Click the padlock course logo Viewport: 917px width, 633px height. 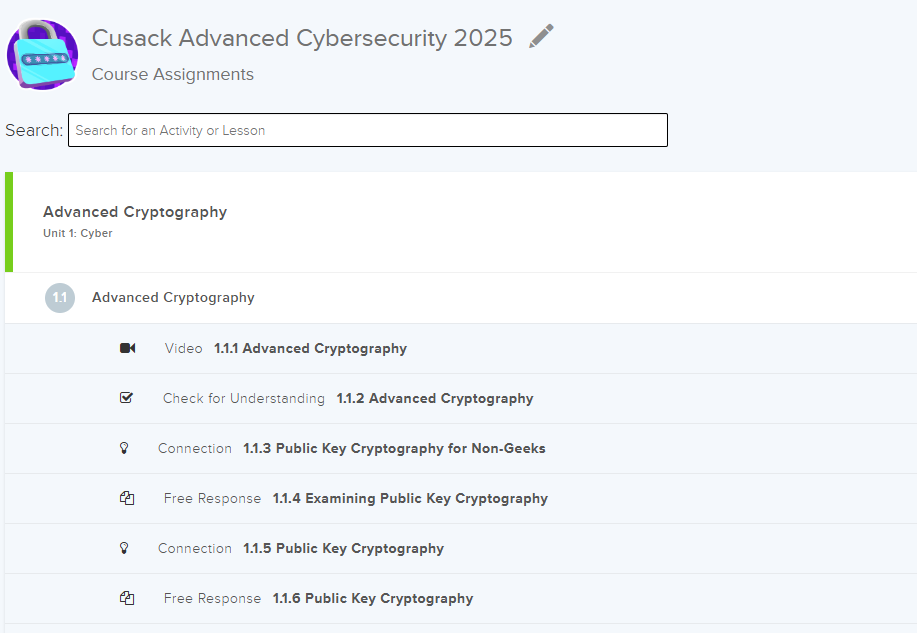[x=42, y=55]
